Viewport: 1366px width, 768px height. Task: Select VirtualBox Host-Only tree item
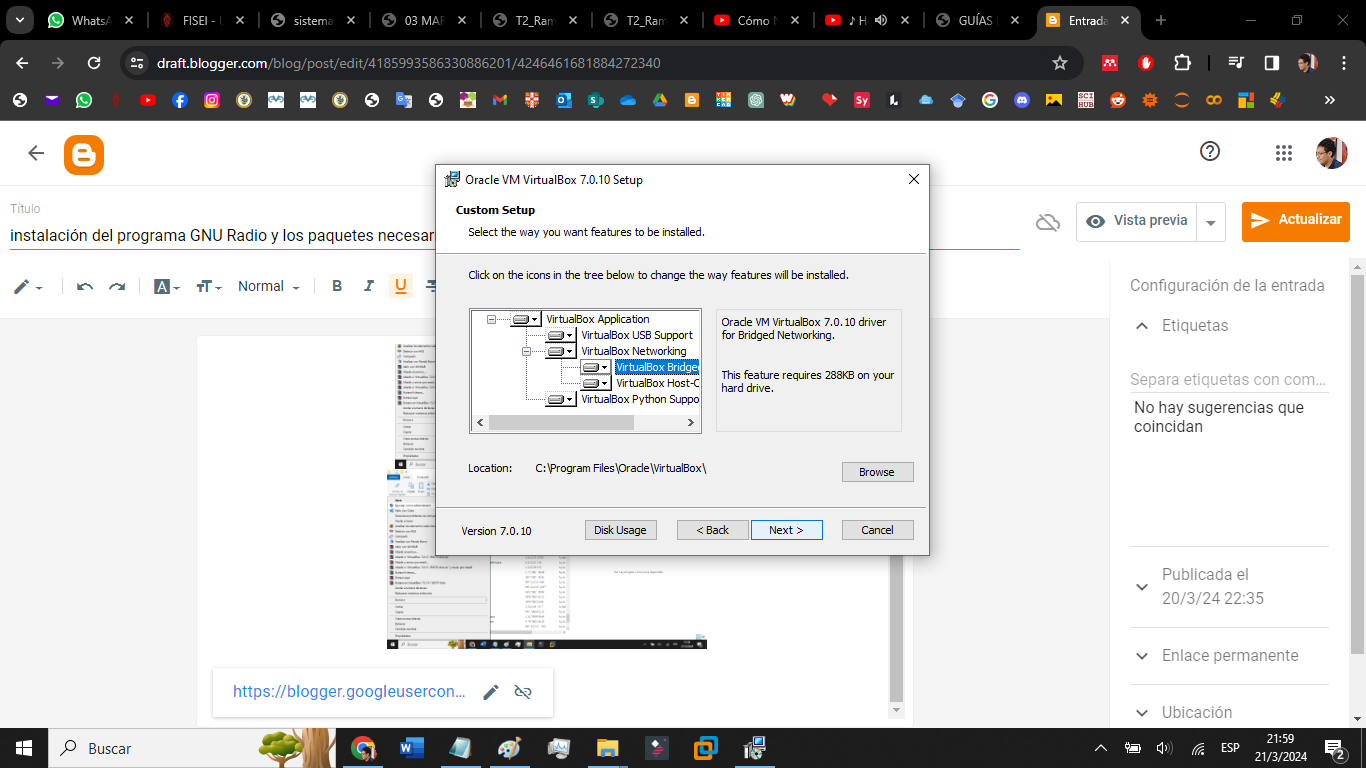(657, 383)
